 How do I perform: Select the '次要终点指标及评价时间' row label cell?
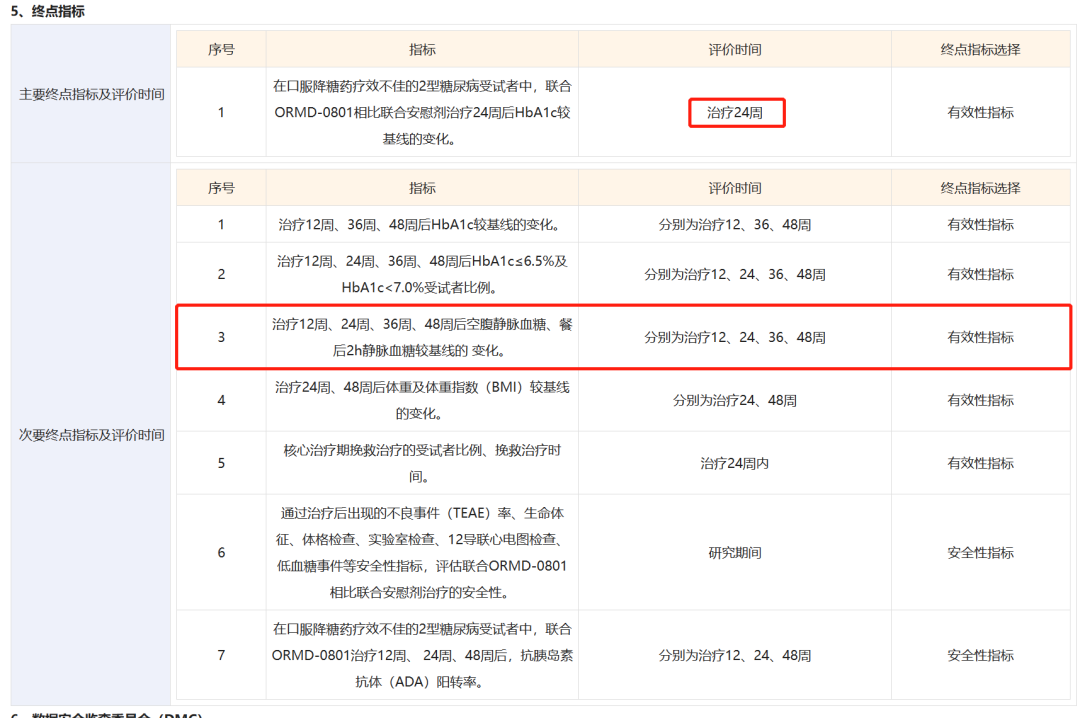pos(92,435)
